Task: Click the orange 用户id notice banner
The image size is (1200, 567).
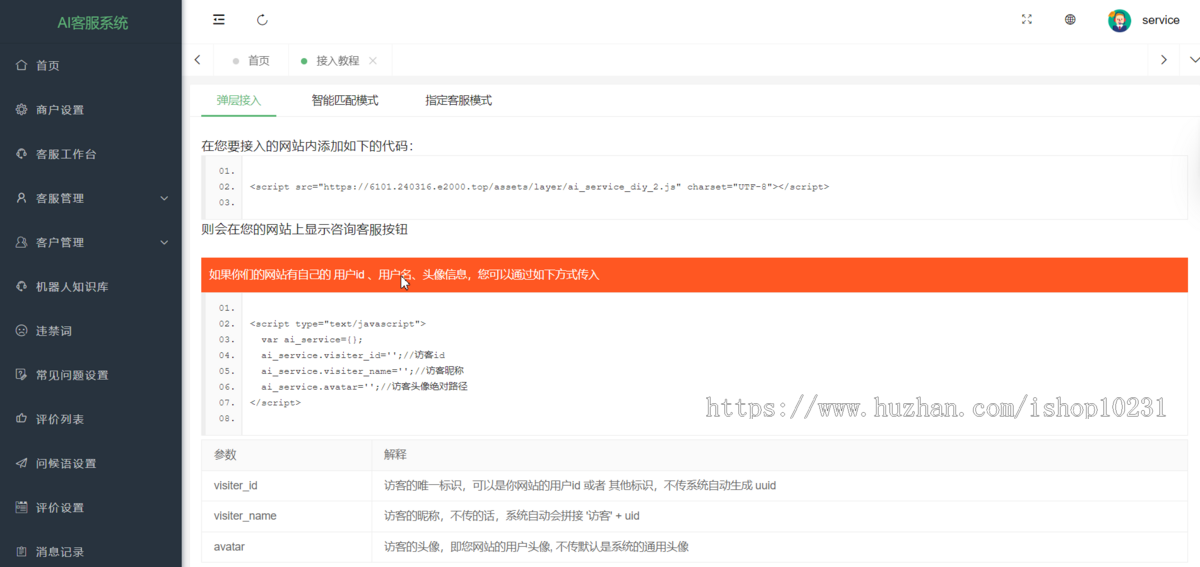Action: pos(694,274)
